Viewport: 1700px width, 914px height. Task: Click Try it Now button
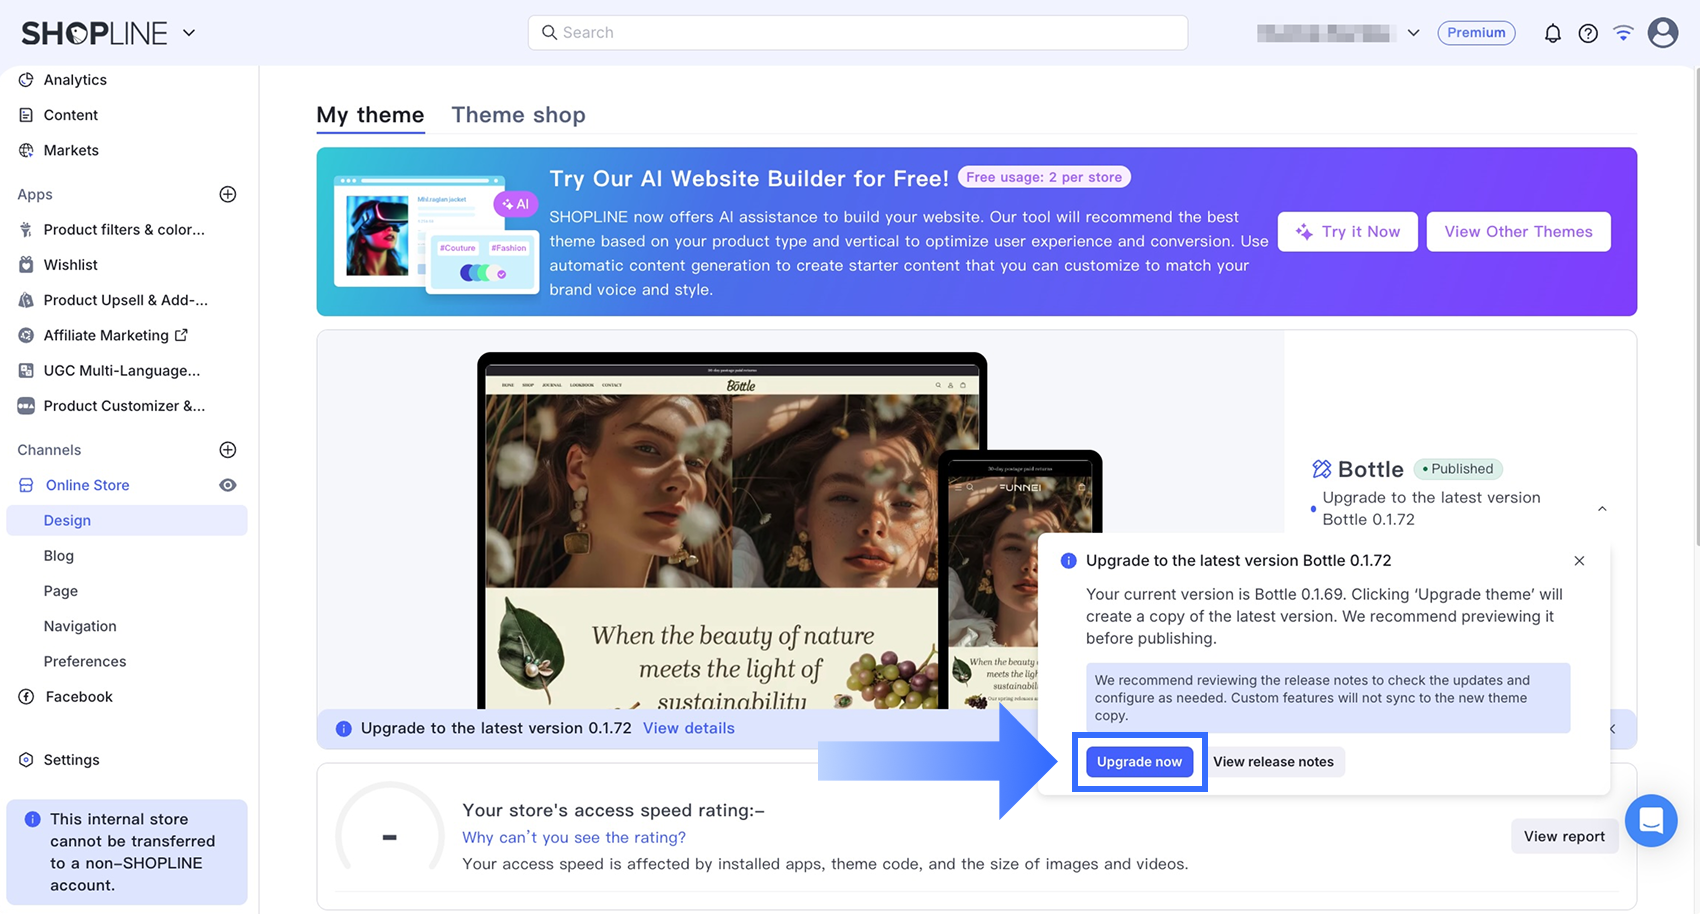pyautogui.click(x=1348, y=232)
